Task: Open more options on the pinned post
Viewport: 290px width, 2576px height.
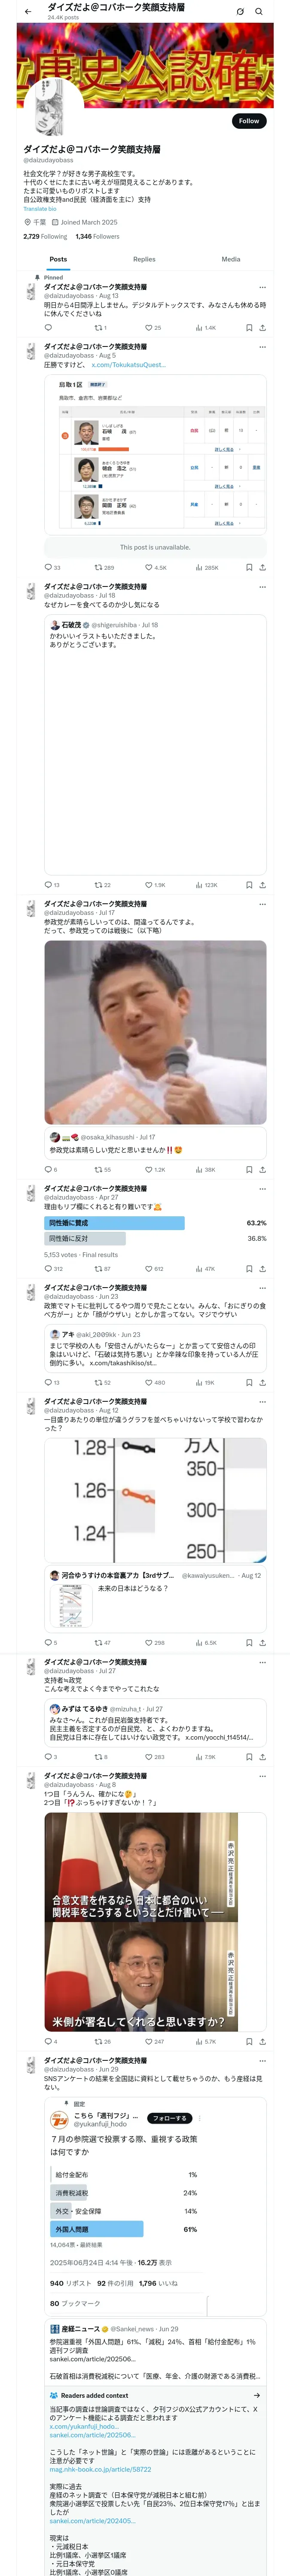Action: [262, 287]
